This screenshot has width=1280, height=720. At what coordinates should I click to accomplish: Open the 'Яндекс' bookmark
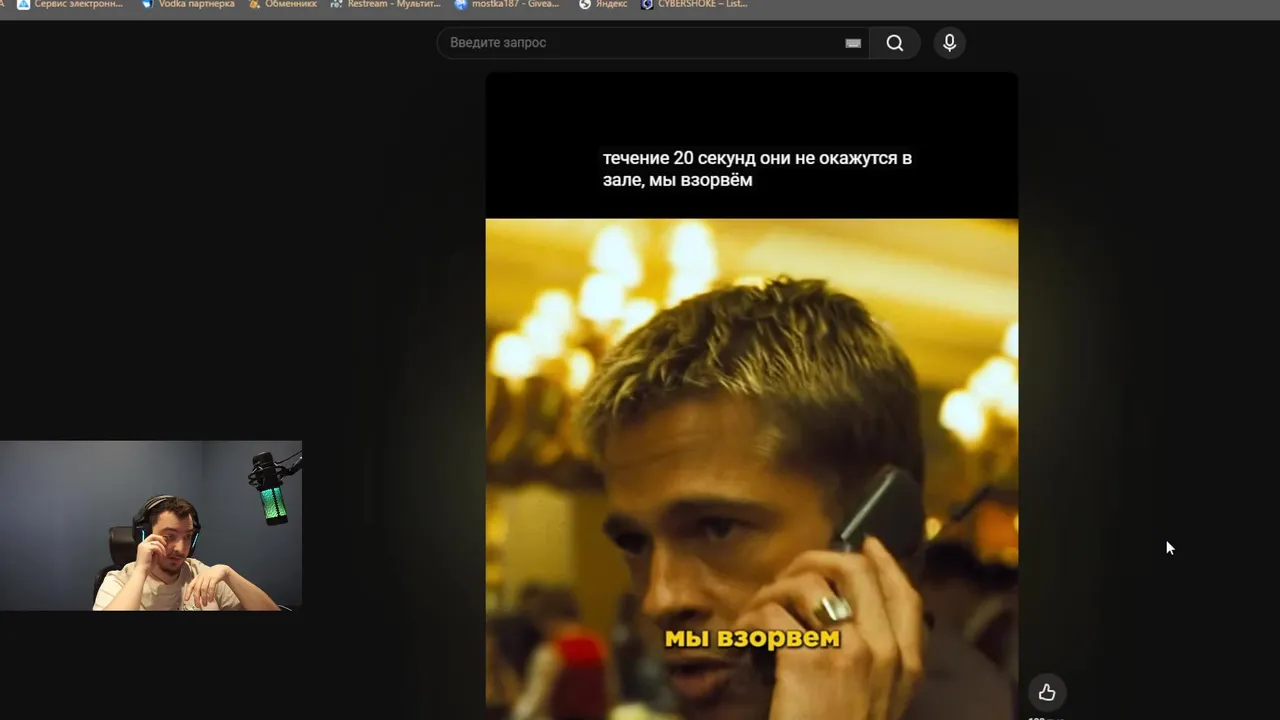603,4
